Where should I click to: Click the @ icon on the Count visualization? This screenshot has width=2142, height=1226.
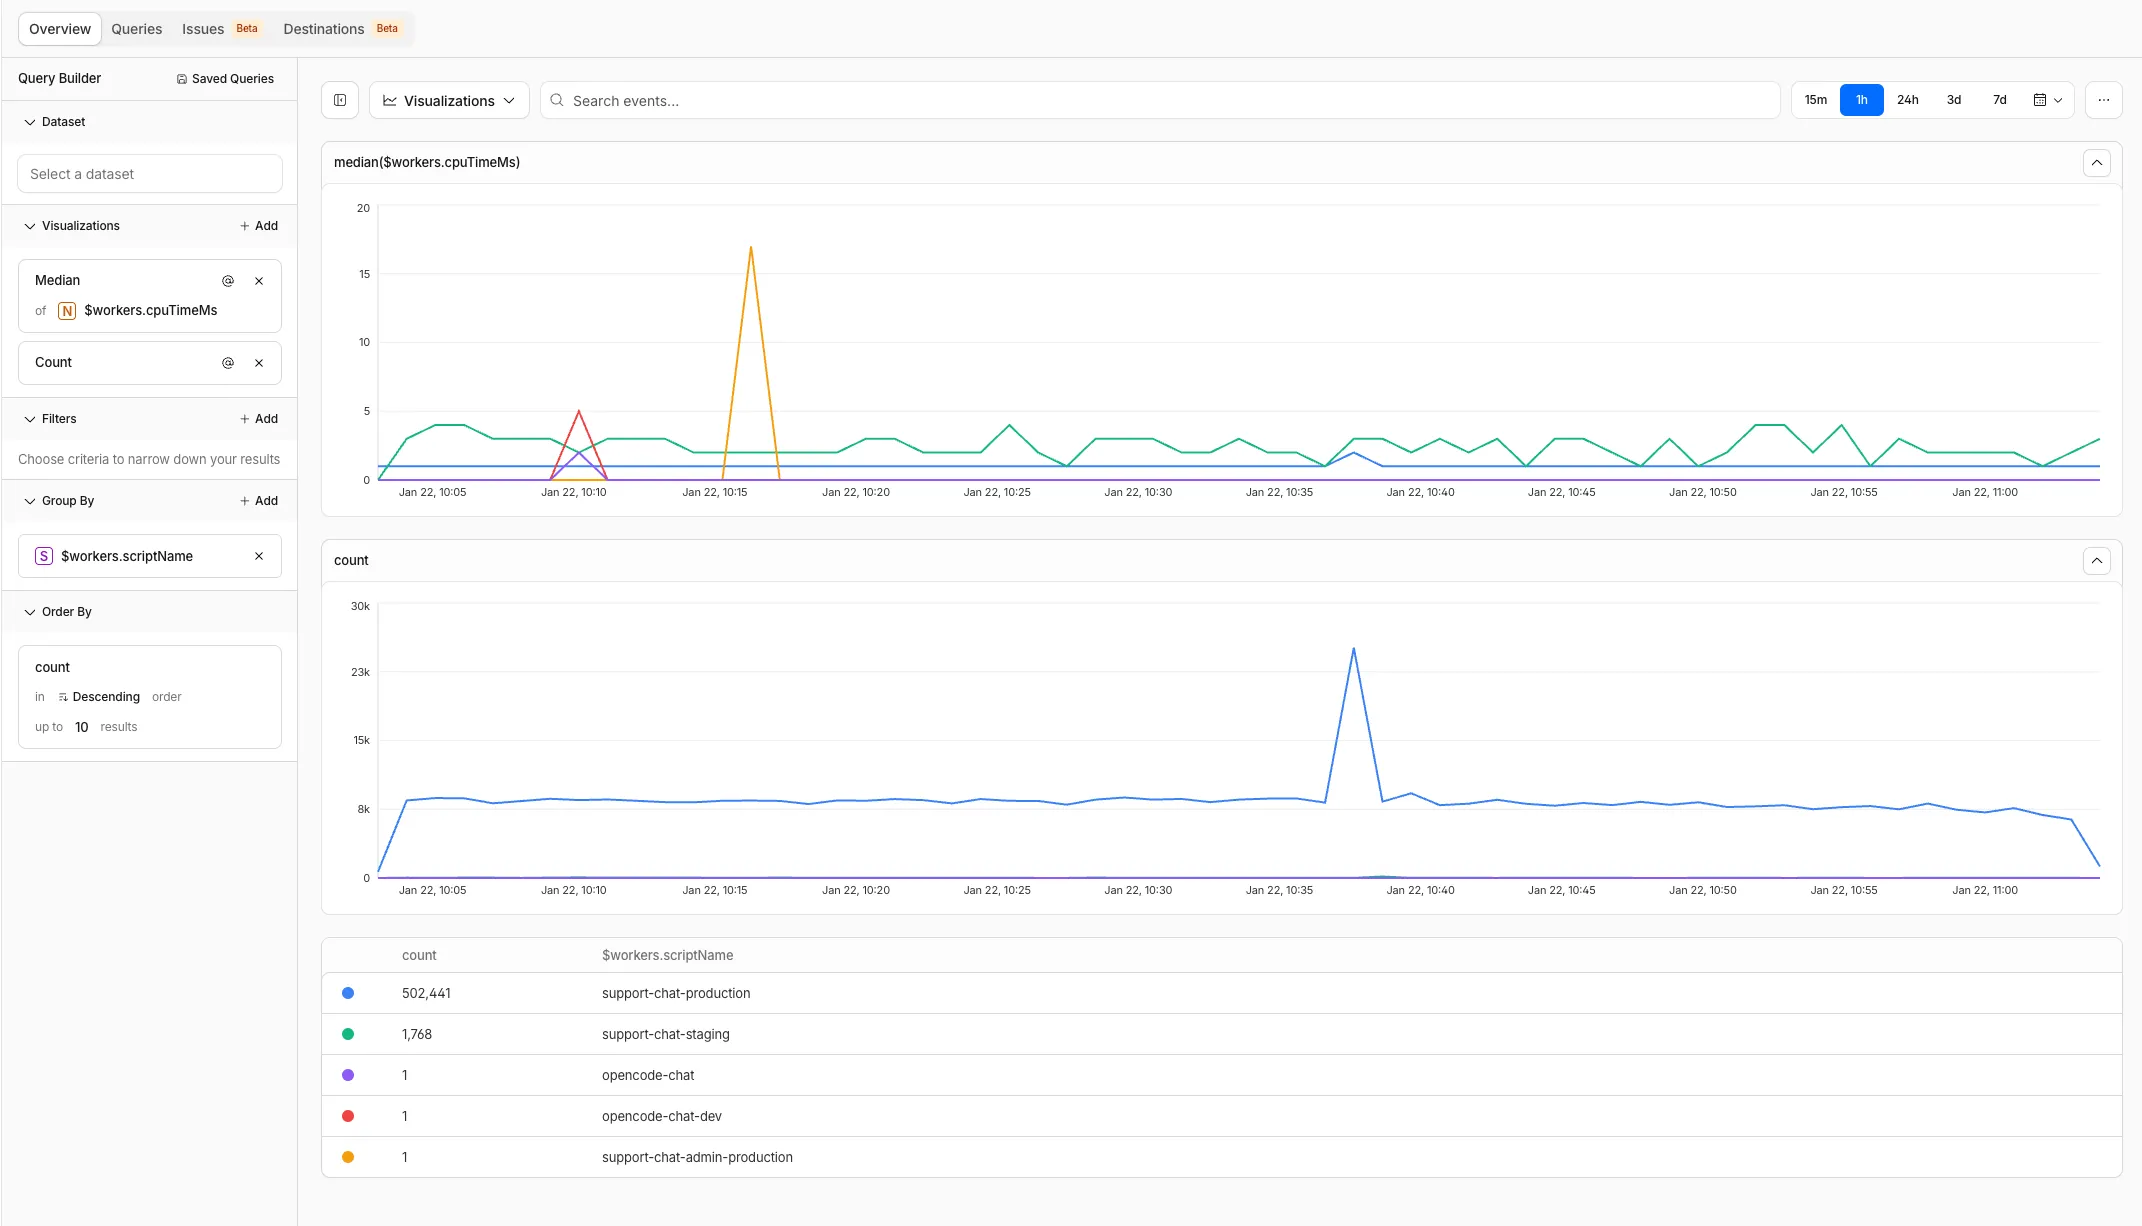tap(228, 363)
